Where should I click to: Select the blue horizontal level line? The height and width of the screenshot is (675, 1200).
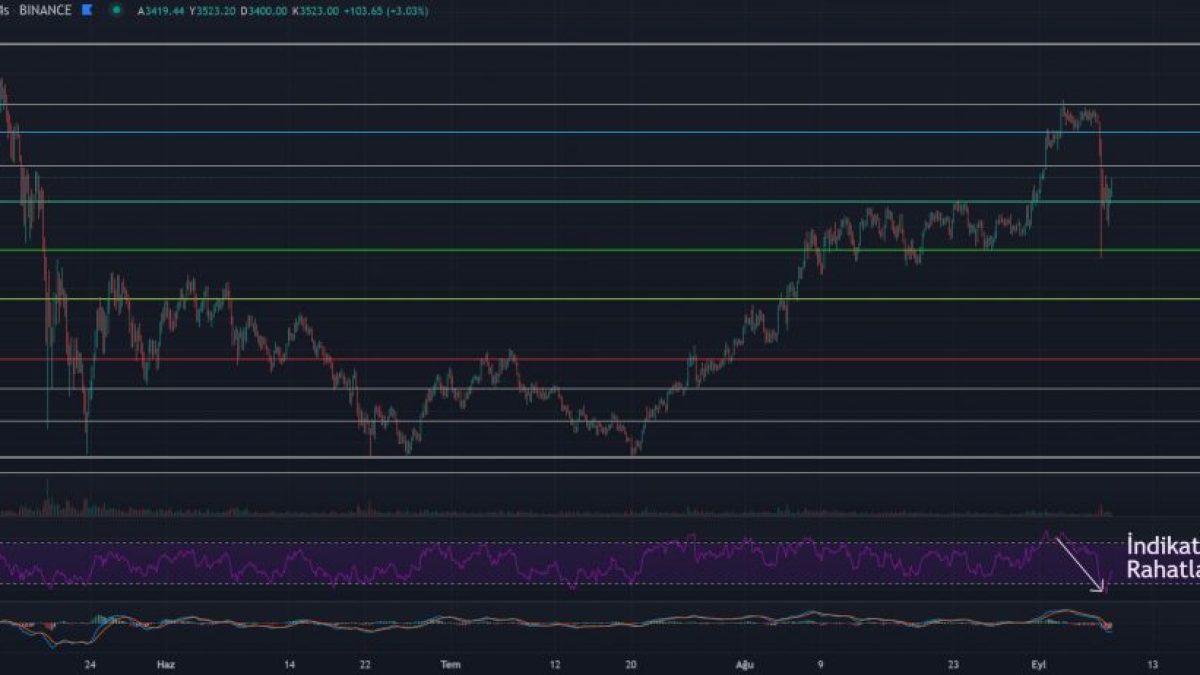600,132
